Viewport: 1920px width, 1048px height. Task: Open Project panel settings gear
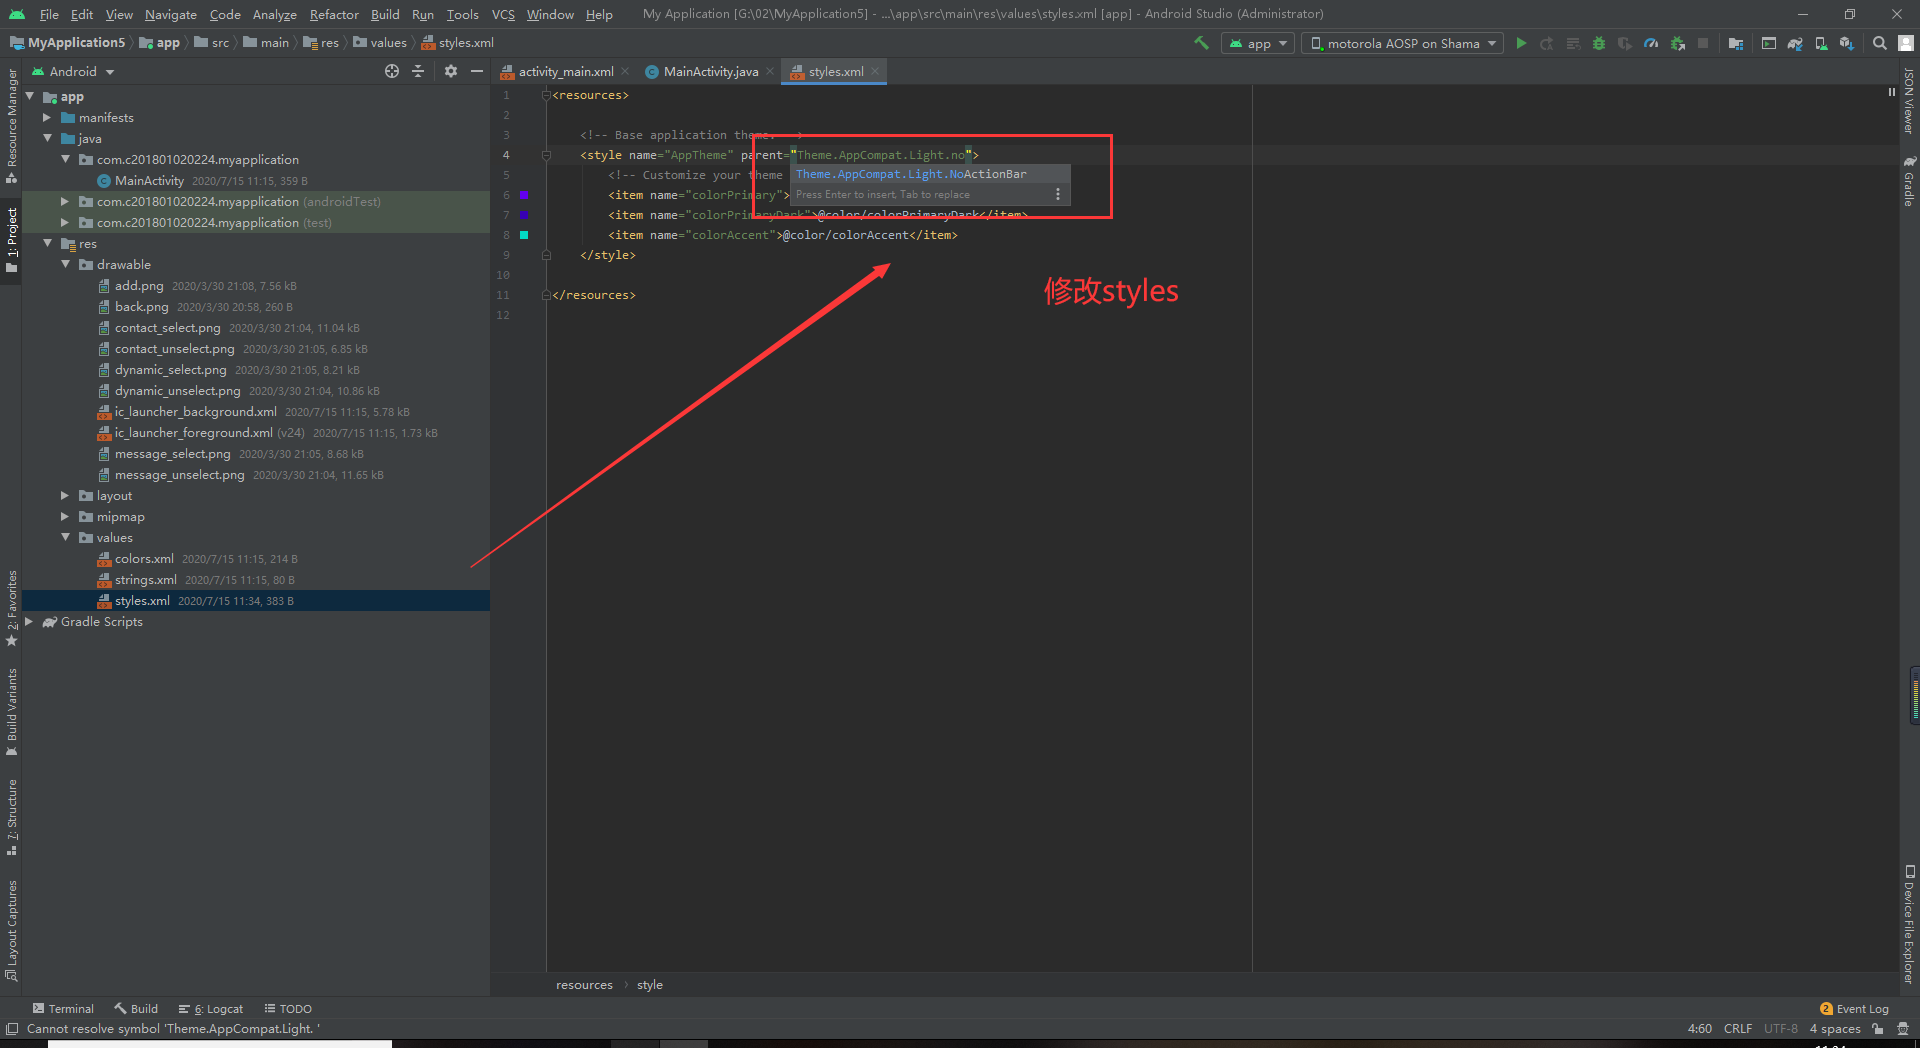451,71
